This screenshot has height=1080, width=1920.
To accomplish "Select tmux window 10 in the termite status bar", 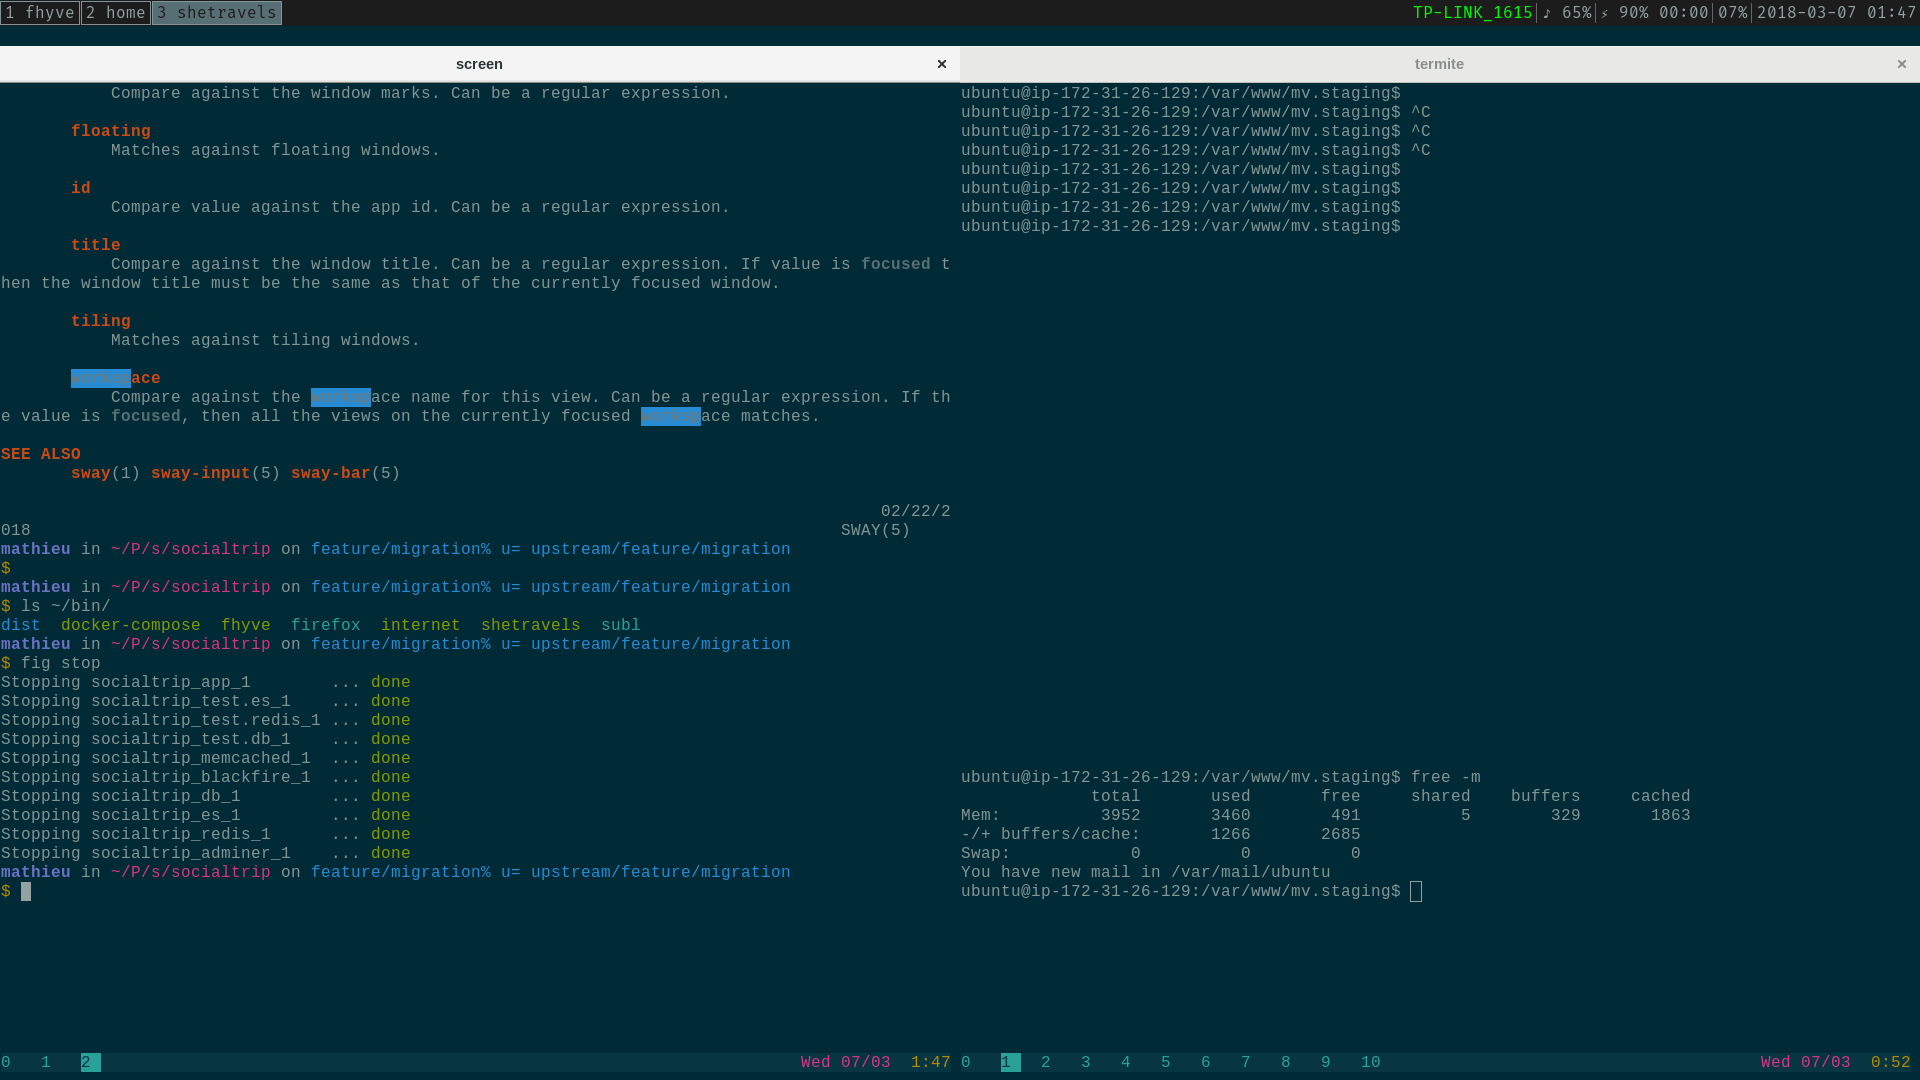I will pos(1369,1062).
